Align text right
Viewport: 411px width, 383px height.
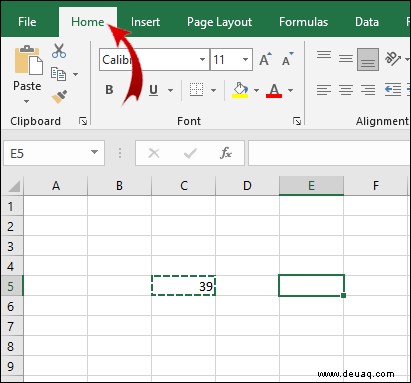coord(368,90)
